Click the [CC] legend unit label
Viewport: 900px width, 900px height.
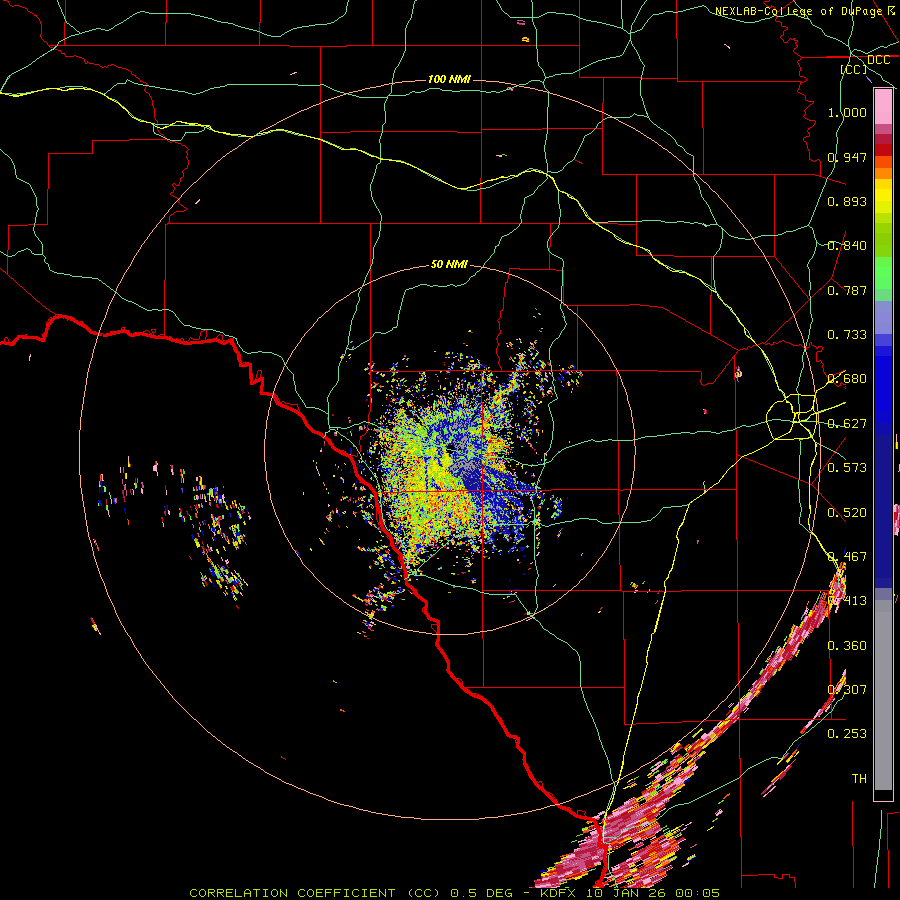click(854, 69)
